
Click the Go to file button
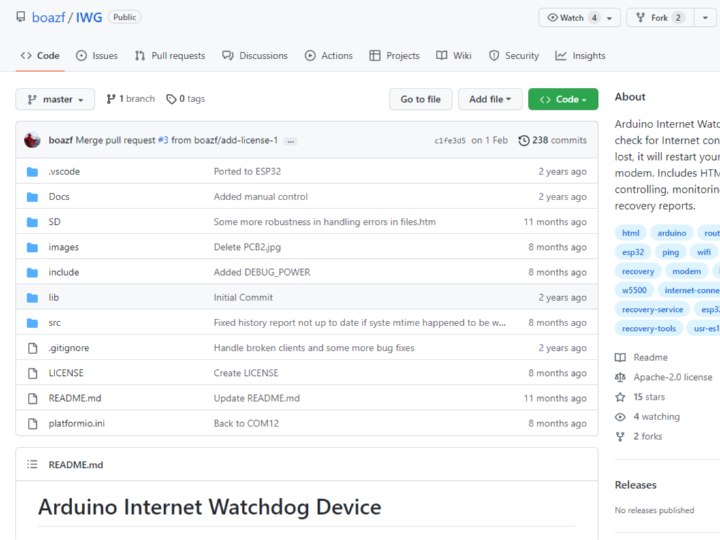click(421, 99)
